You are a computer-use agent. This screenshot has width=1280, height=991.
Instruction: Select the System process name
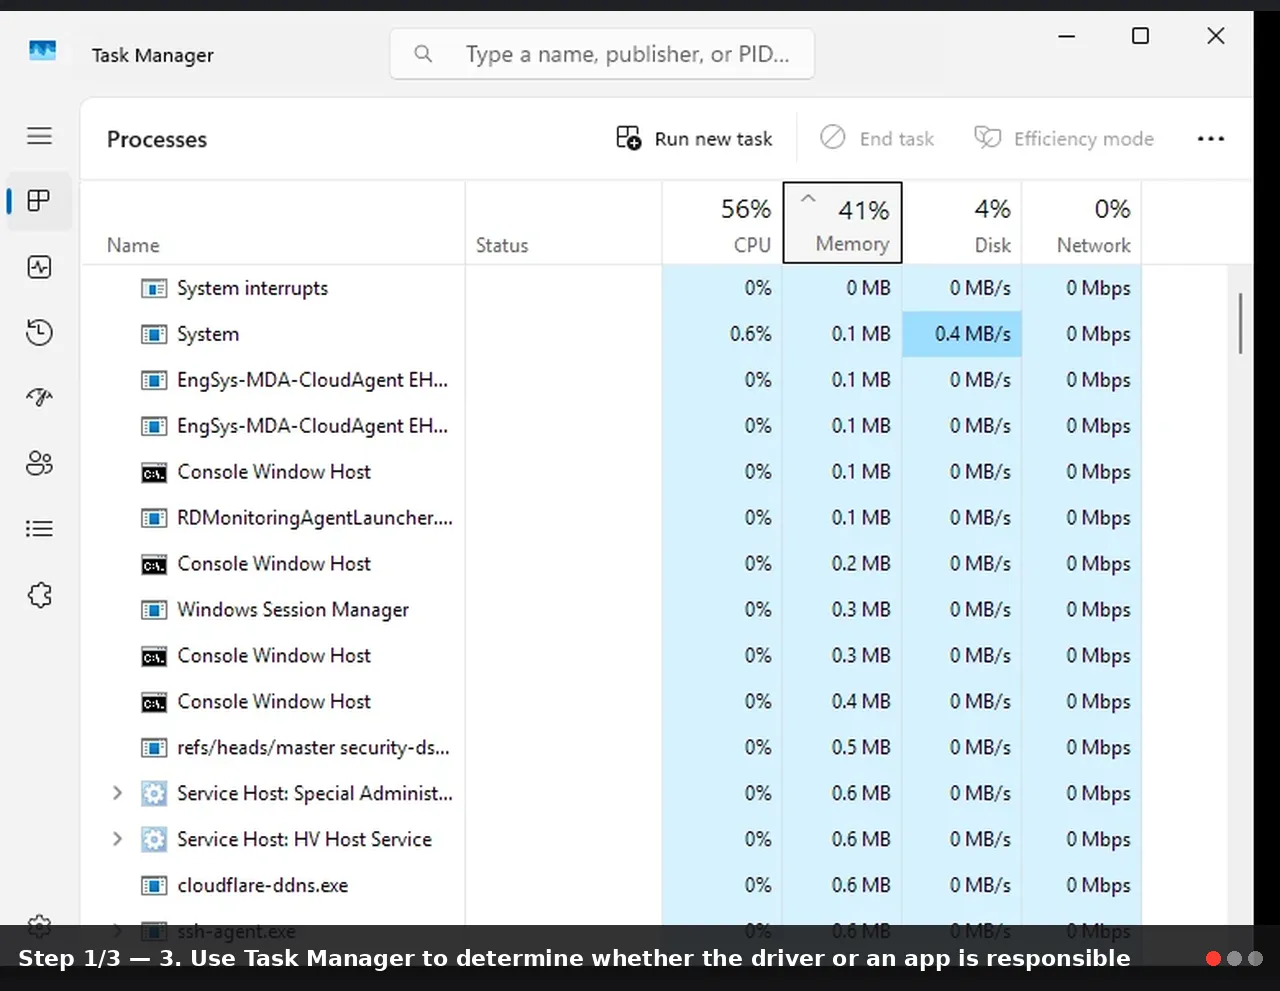coord(208,334)
